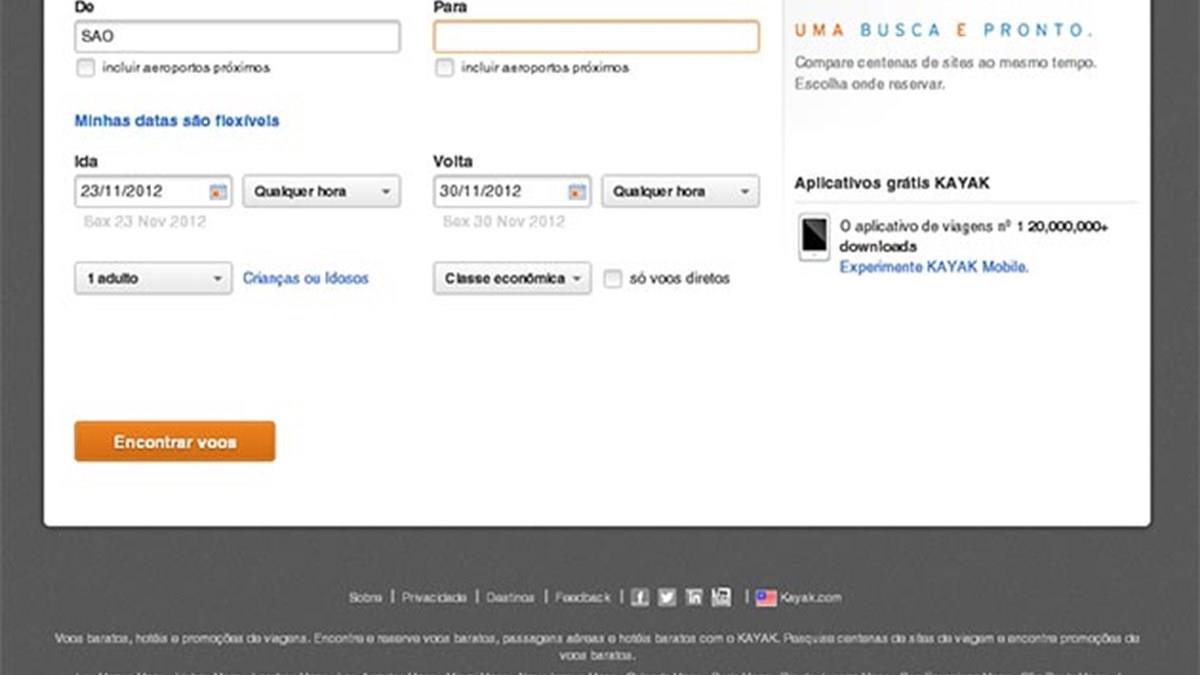Open the Ida date calendar icon
1200x675 pixels.
(218, 192)
